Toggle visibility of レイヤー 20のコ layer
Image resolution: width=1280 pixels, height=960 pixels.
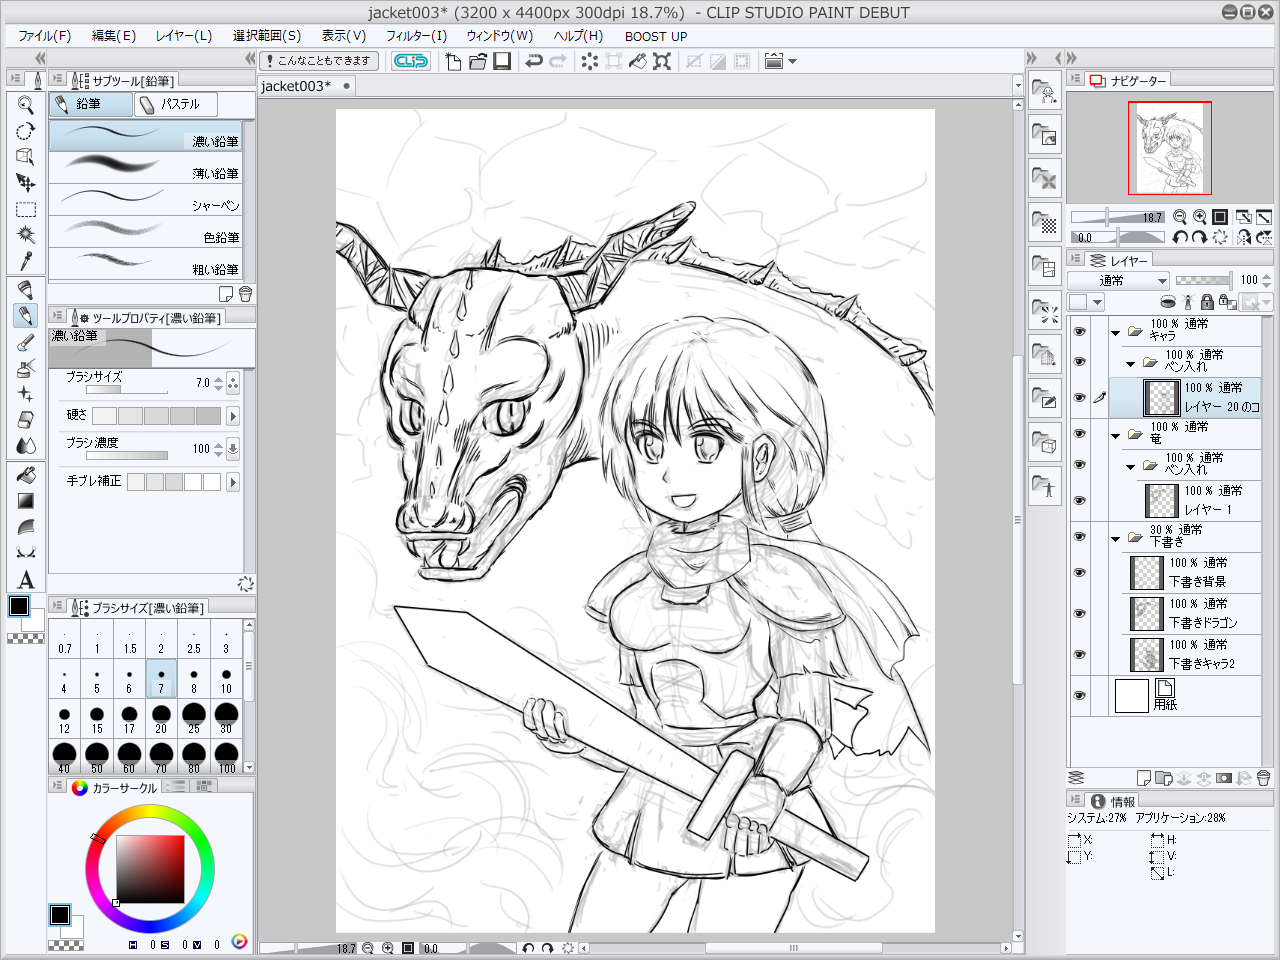1079,397
